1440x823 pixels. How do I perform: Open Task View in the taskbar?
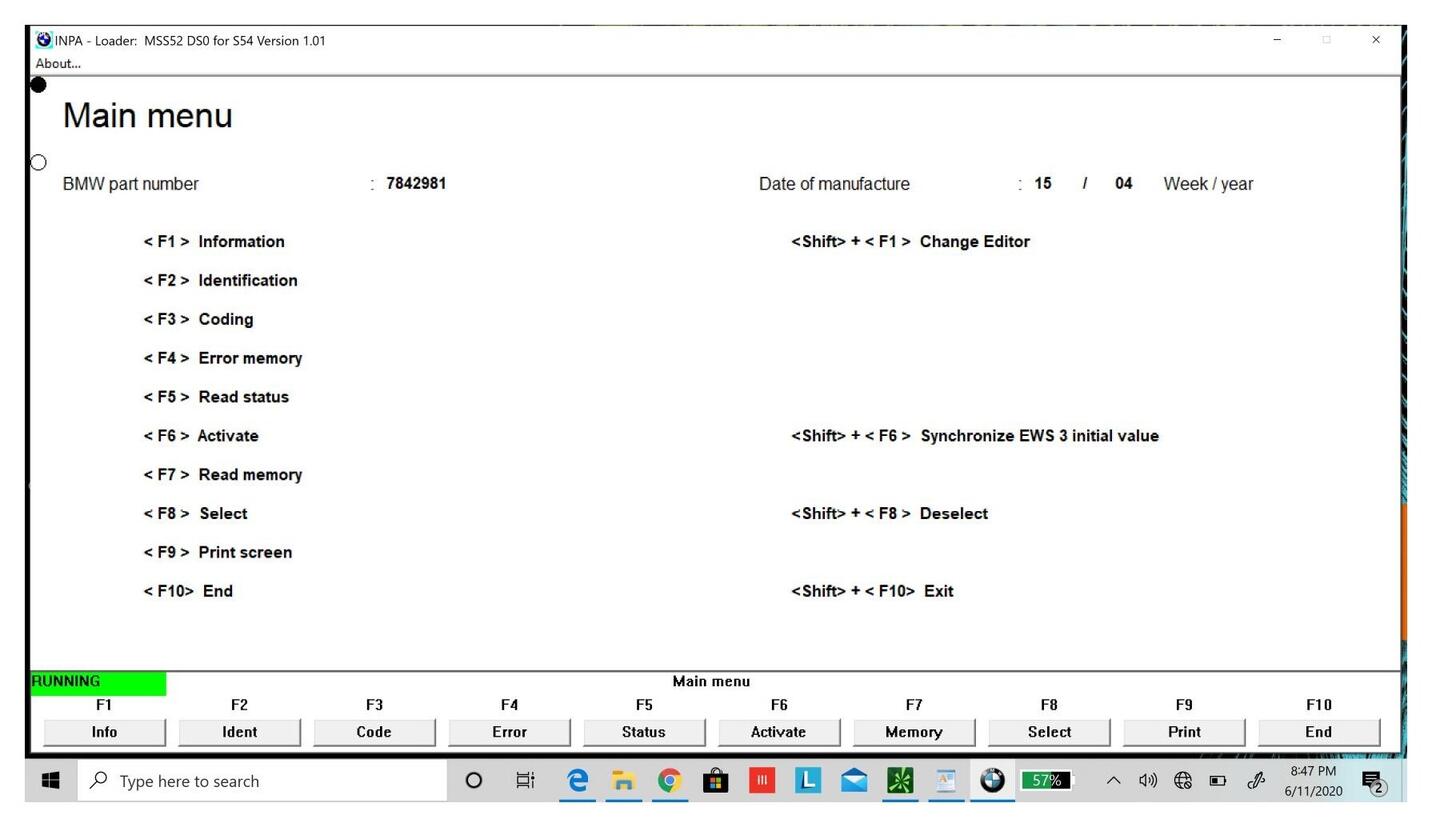525,781
